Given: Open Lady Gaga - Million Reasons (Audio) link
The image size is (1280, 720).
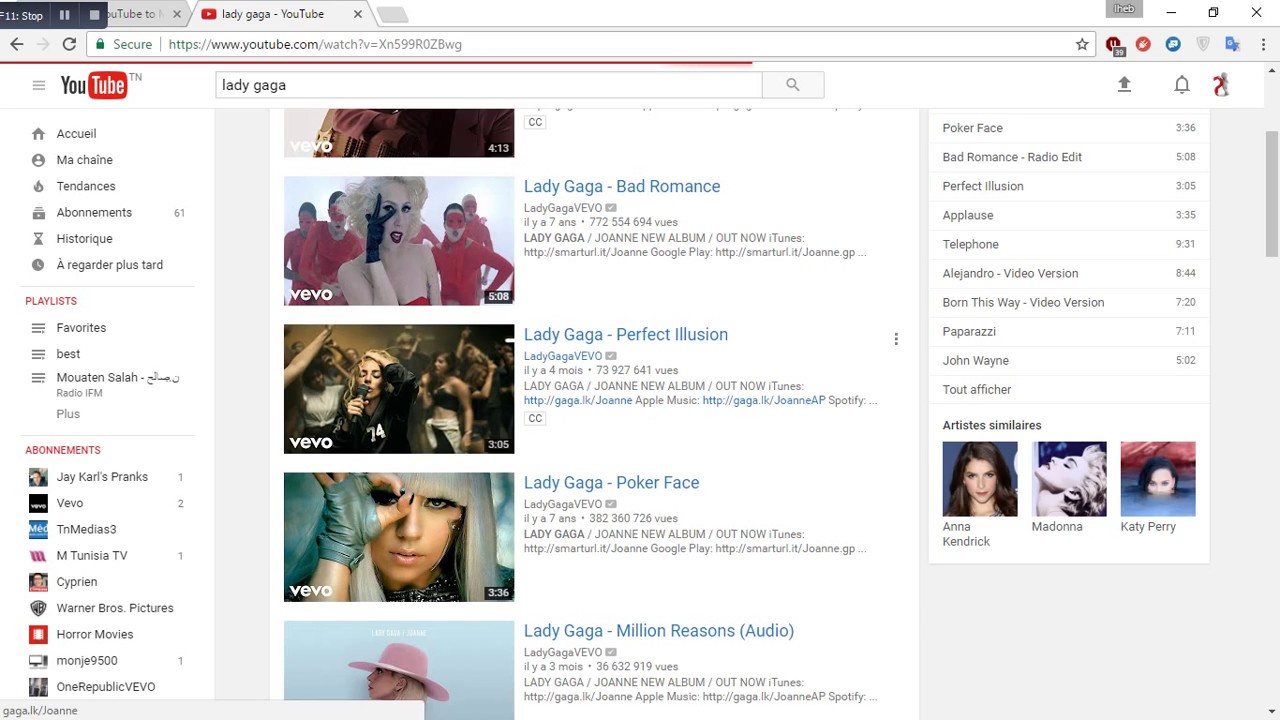Looking at the screenshot, I should [659, 630].
